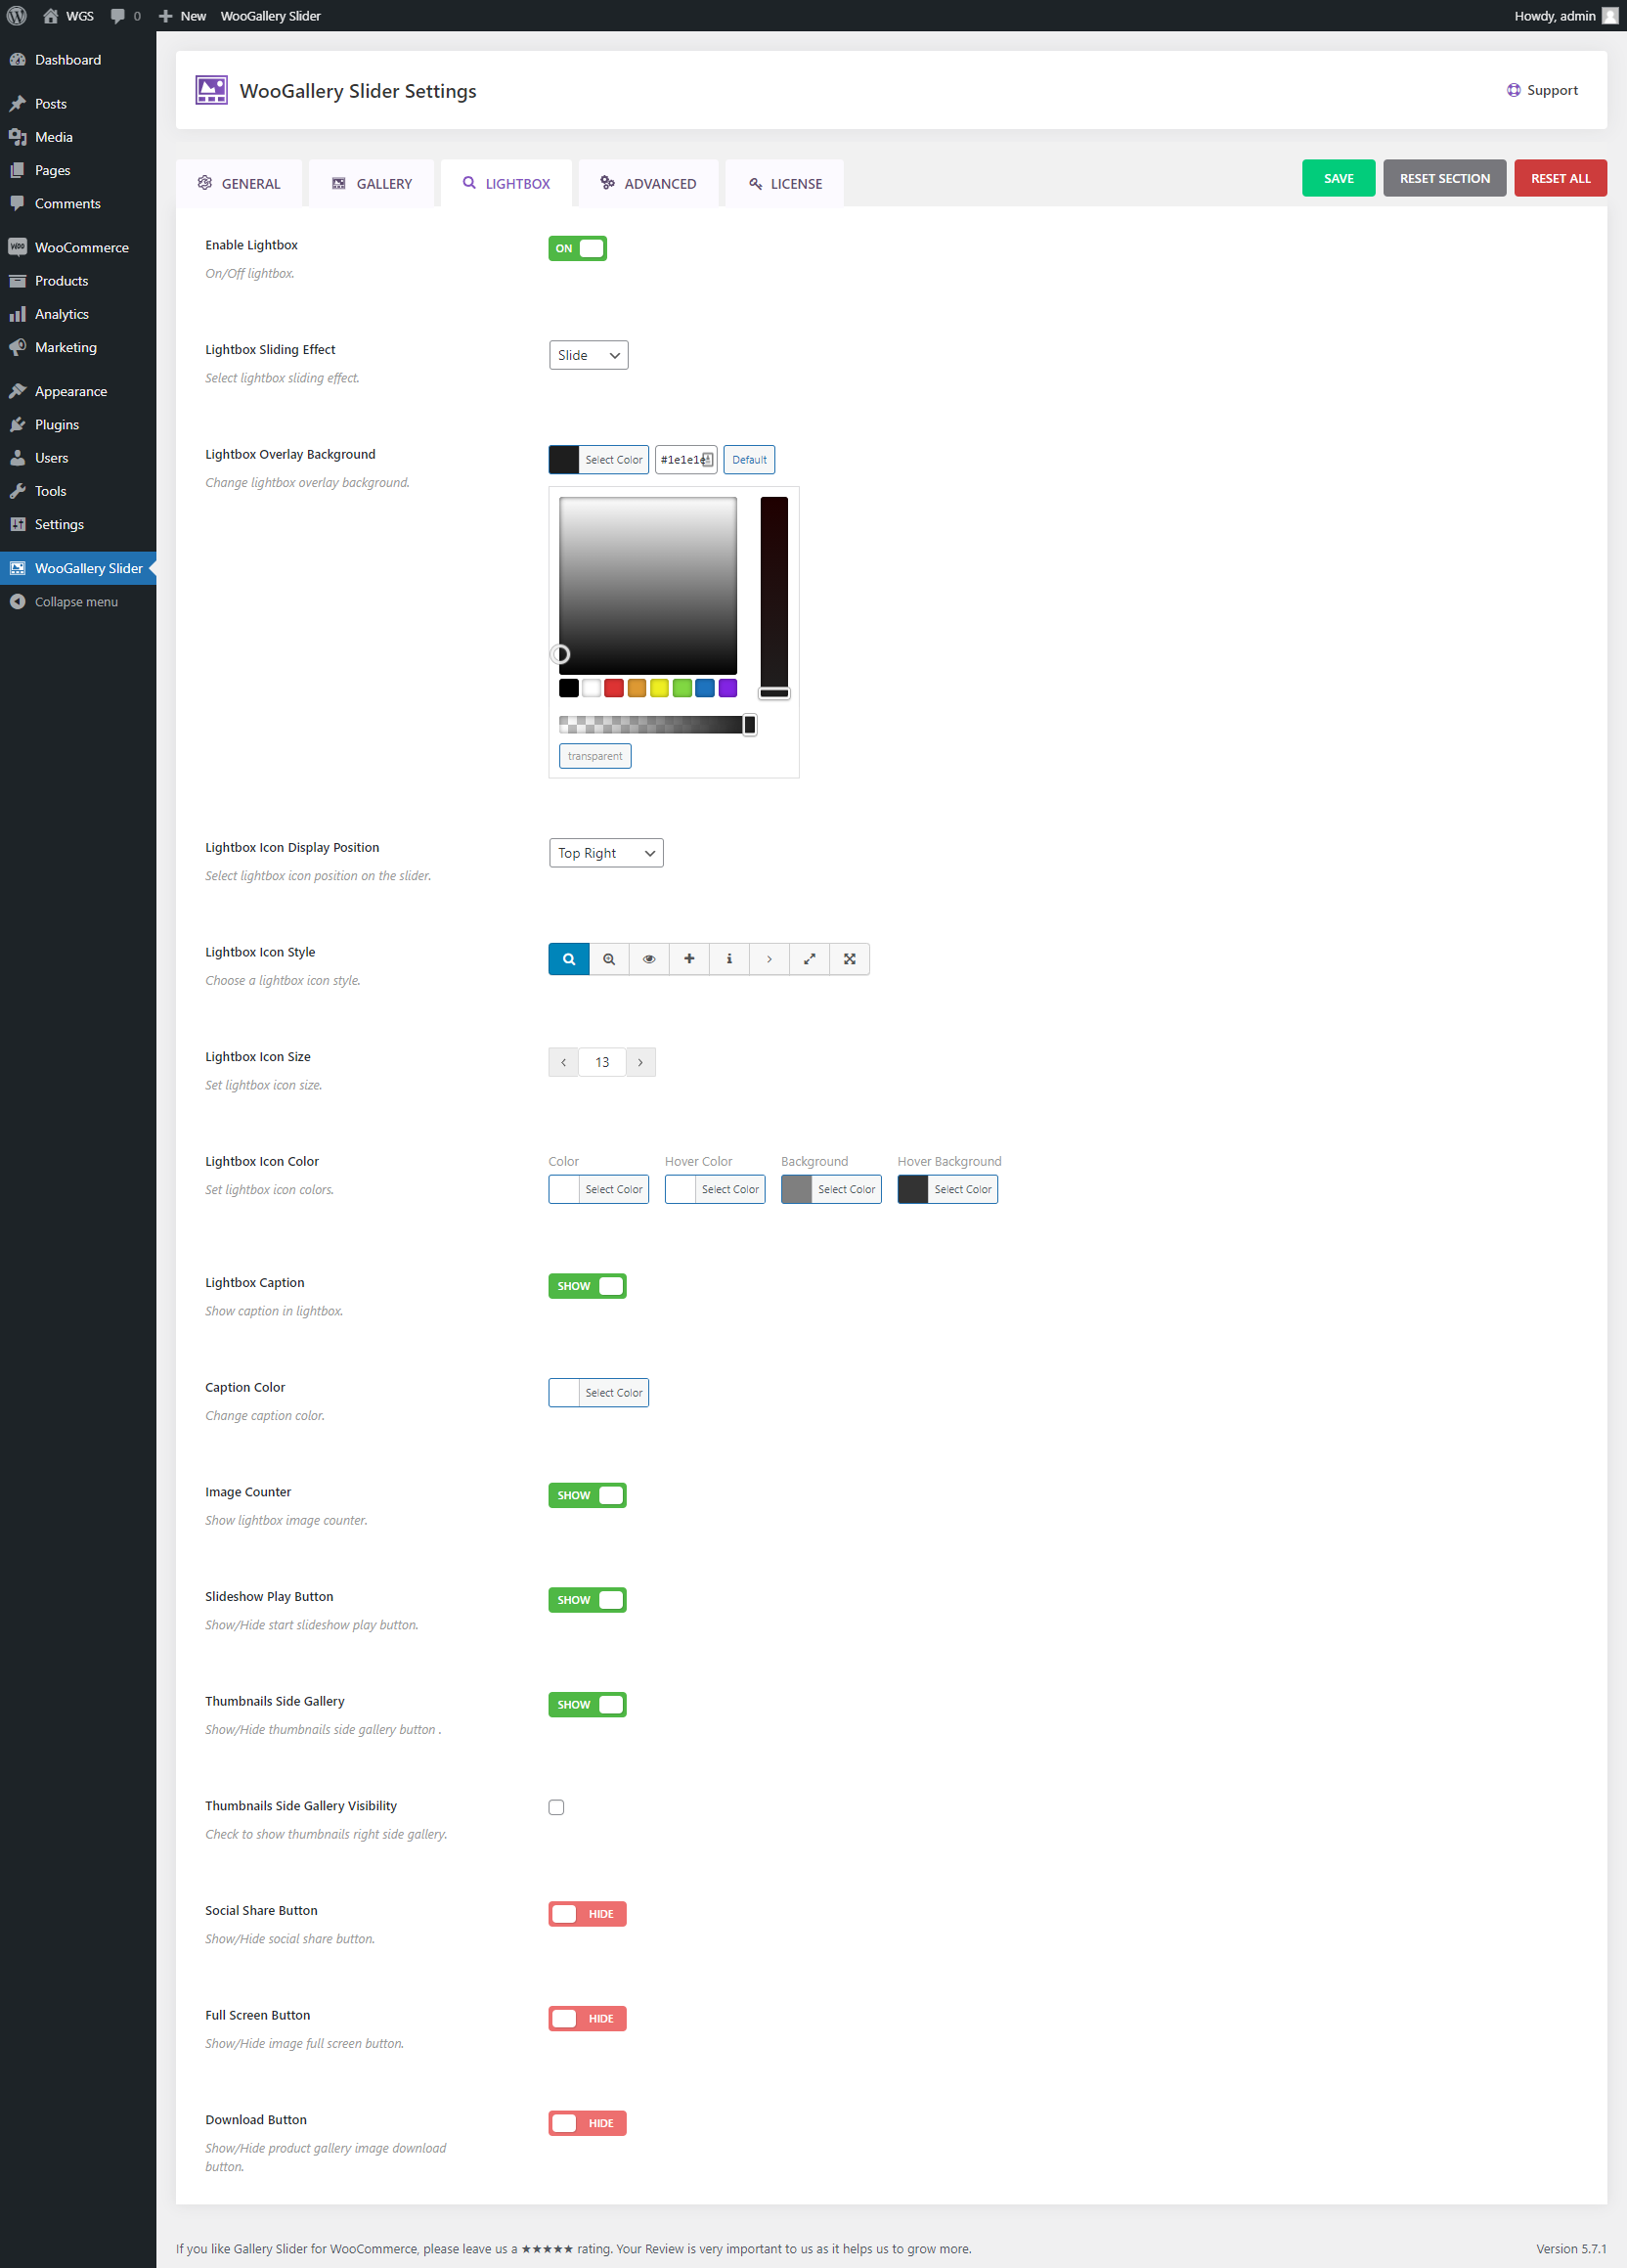Expand the Lightbox Icon Display Position dropdown

(x=605, y=853)
